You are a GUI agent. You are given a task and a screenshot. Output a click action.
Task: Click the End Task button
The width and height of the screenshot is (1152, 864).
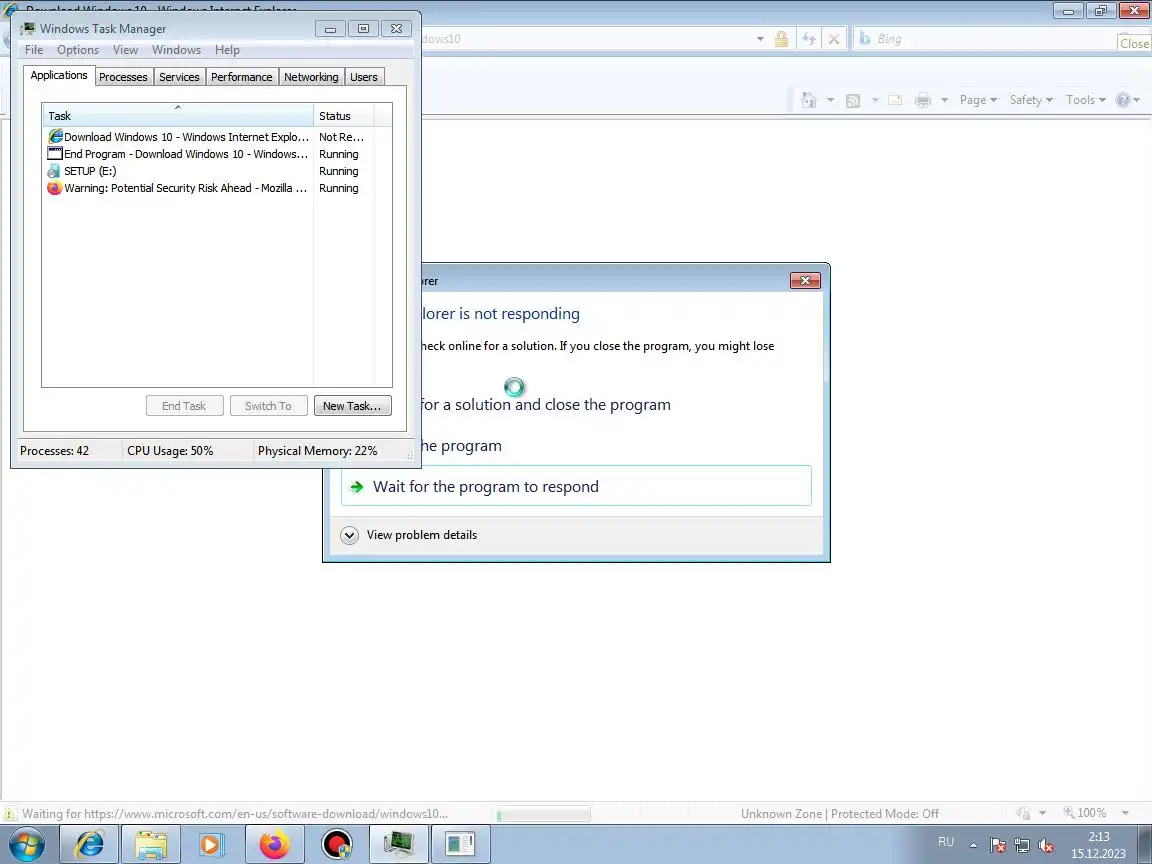184,406
